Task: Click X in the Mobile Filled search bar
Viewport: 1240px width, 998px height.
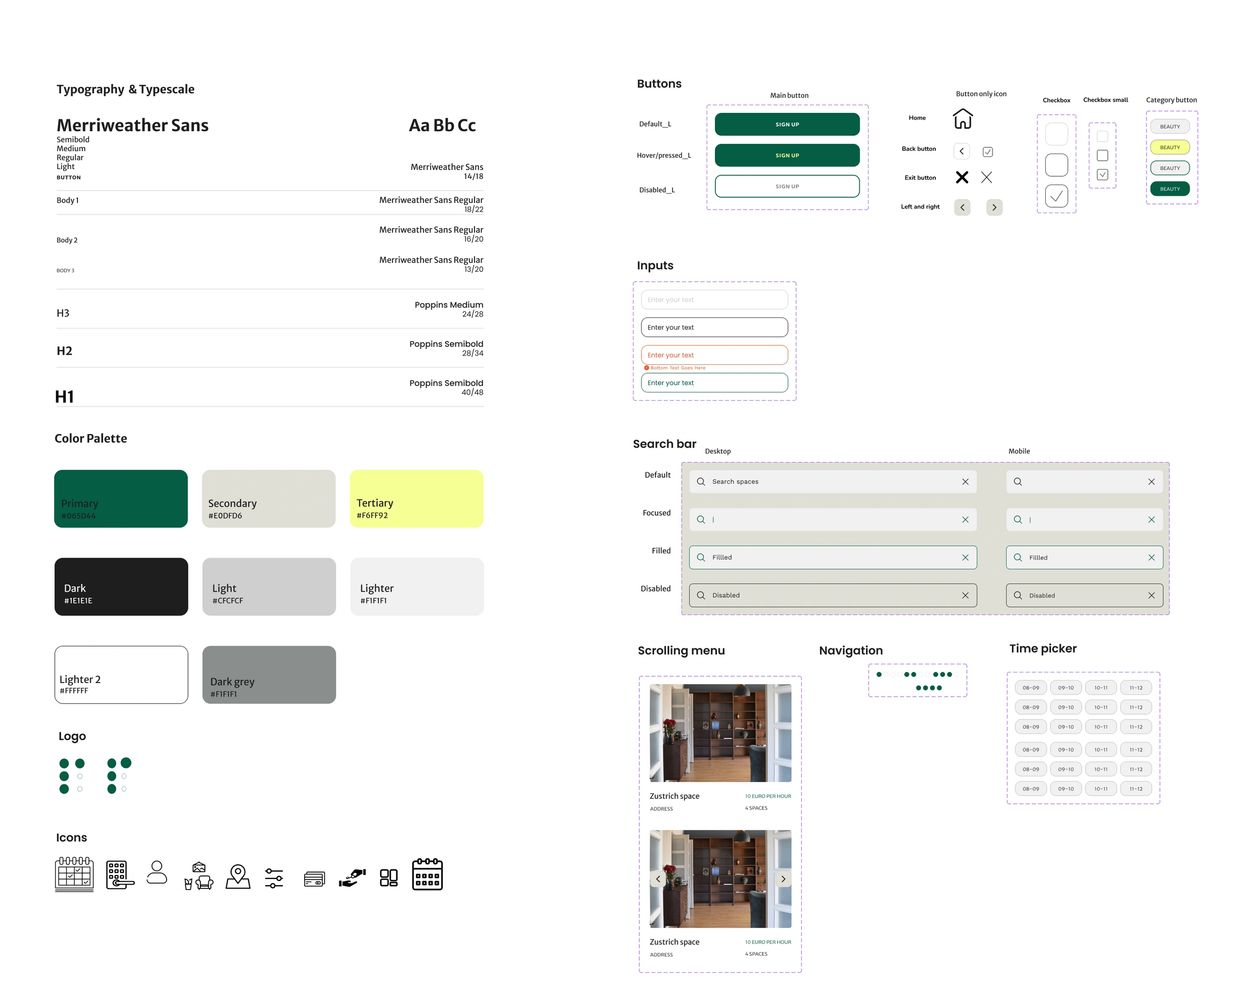Action: coord(1151,558)
